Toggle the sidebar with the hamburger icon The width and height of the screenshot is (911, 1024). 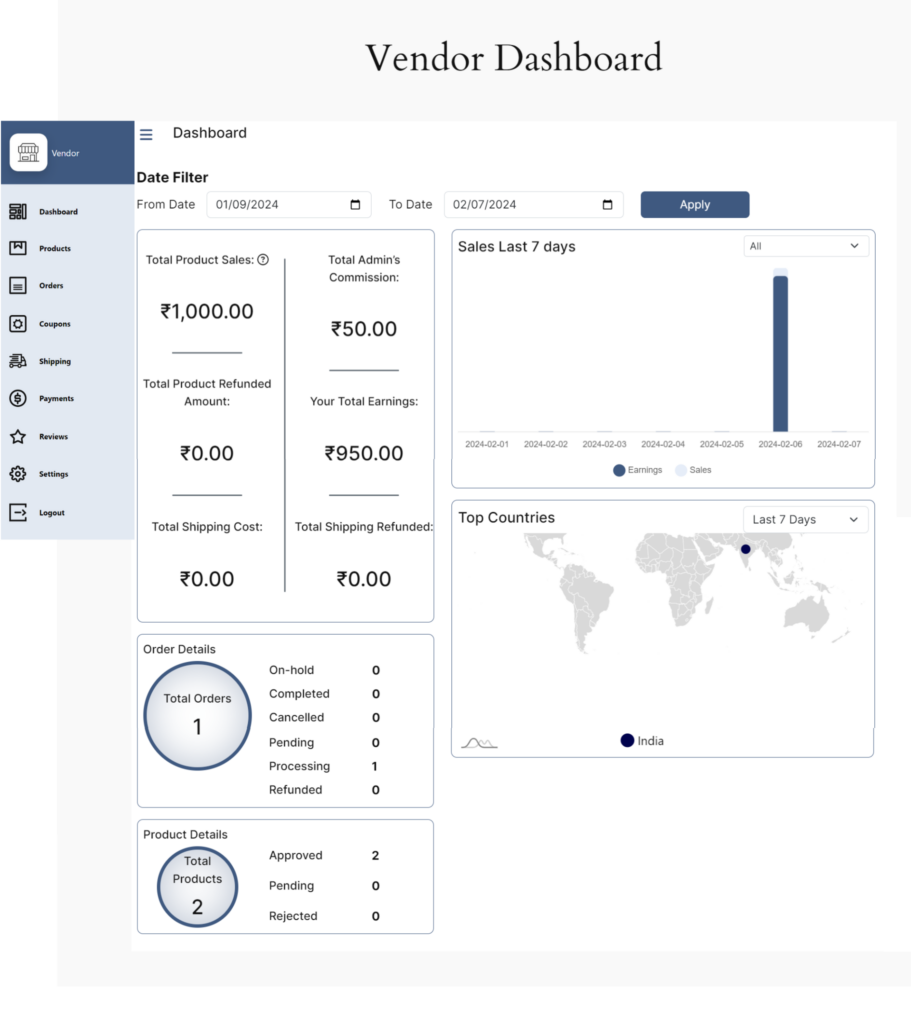146,134
